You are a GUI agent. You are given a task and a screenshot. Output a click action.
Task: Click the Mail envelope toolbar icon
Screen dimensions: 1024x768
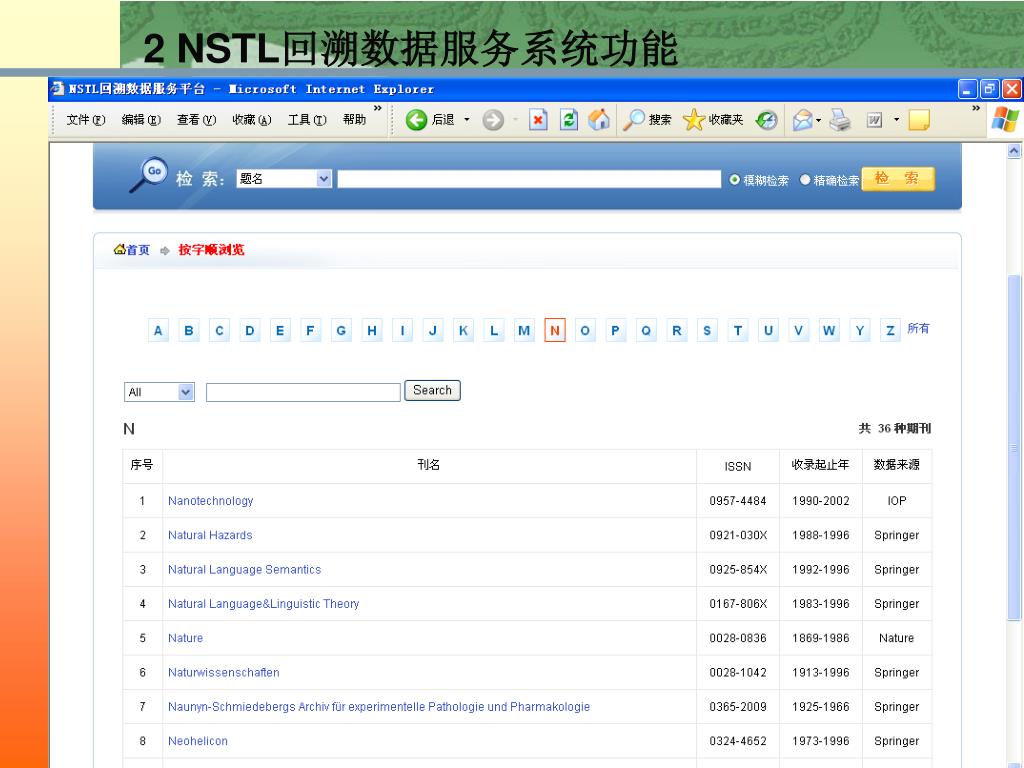803,120
